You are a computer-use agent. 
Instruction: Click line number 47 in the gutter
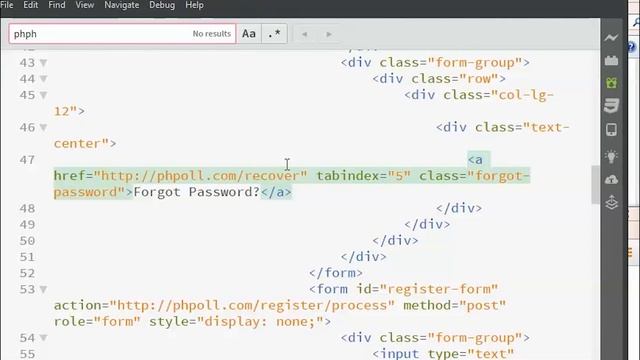tap(27, 160)
